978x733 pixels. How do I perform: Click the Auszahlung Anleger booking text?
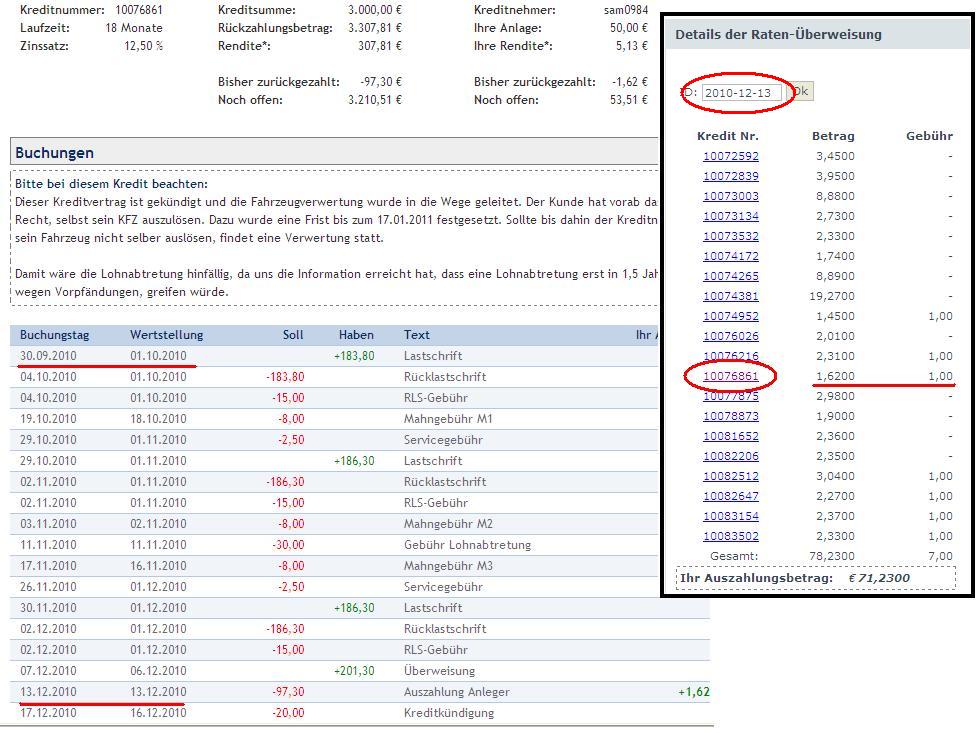pos(457,692)
